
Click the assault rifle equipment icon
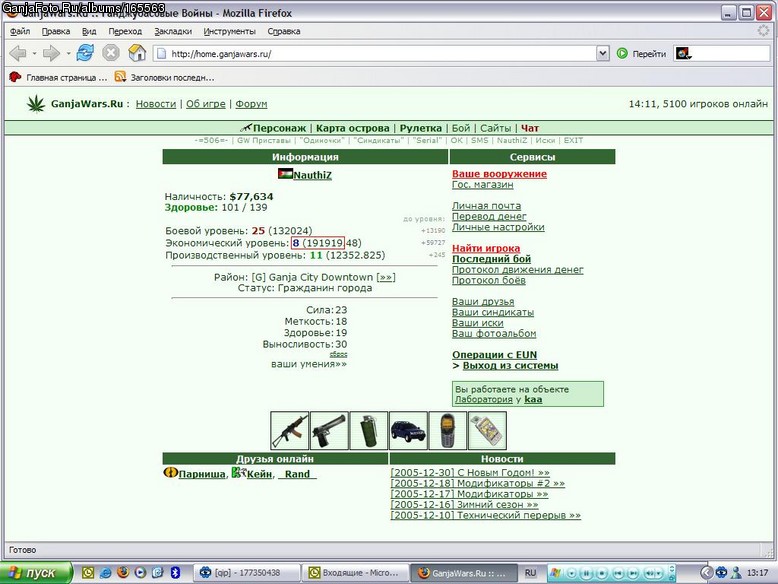point(289,430)
